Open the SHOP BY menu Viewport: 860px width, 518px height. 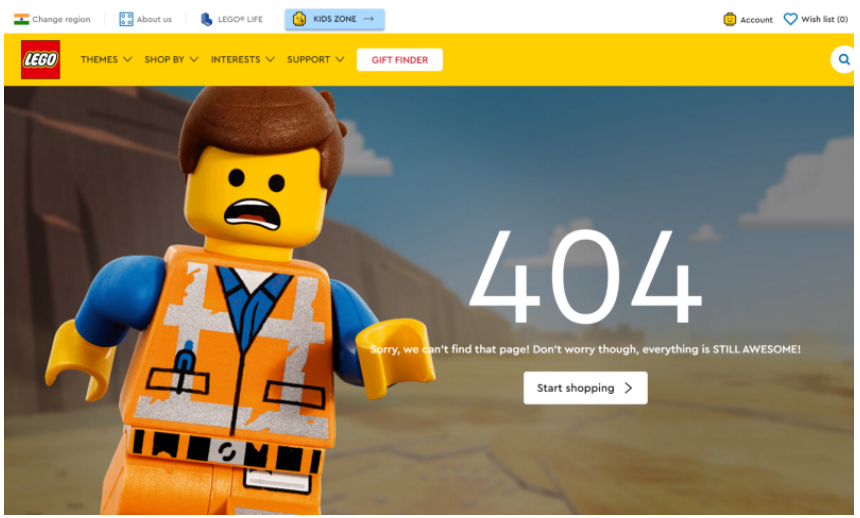(x=171, y=59)
